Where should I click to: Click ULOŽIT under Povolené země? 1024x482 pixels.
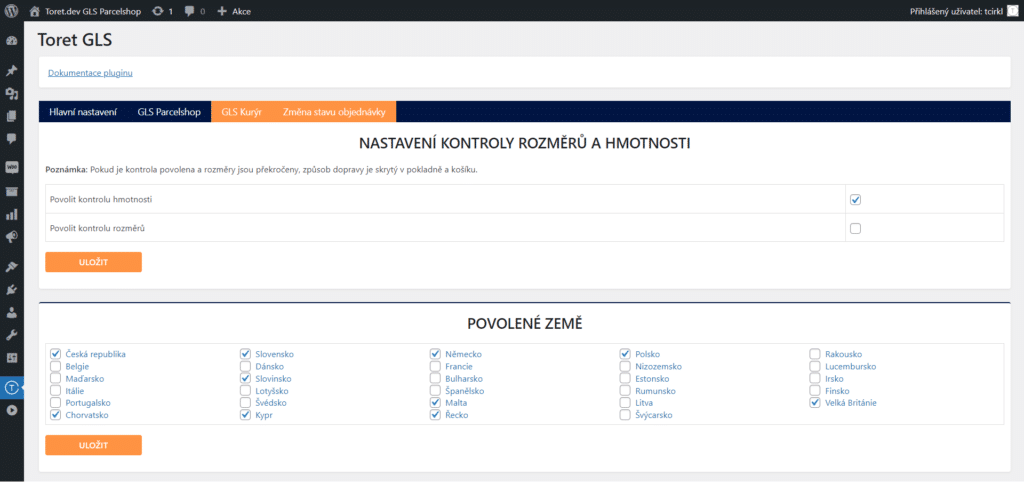(93, 445)
